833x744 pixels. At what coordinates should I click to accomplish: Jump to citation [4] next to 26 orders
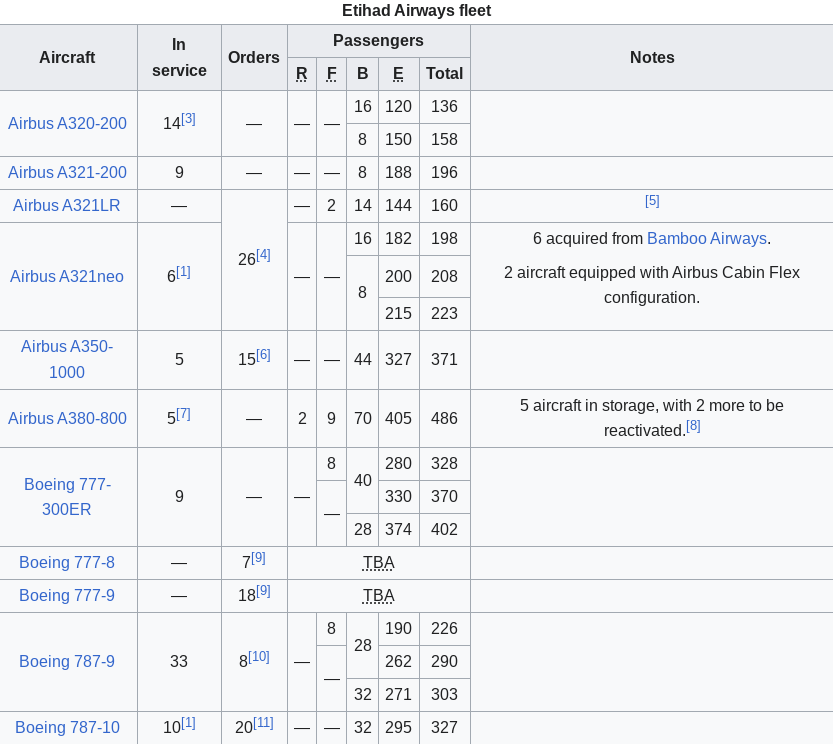tap(263, 254)
